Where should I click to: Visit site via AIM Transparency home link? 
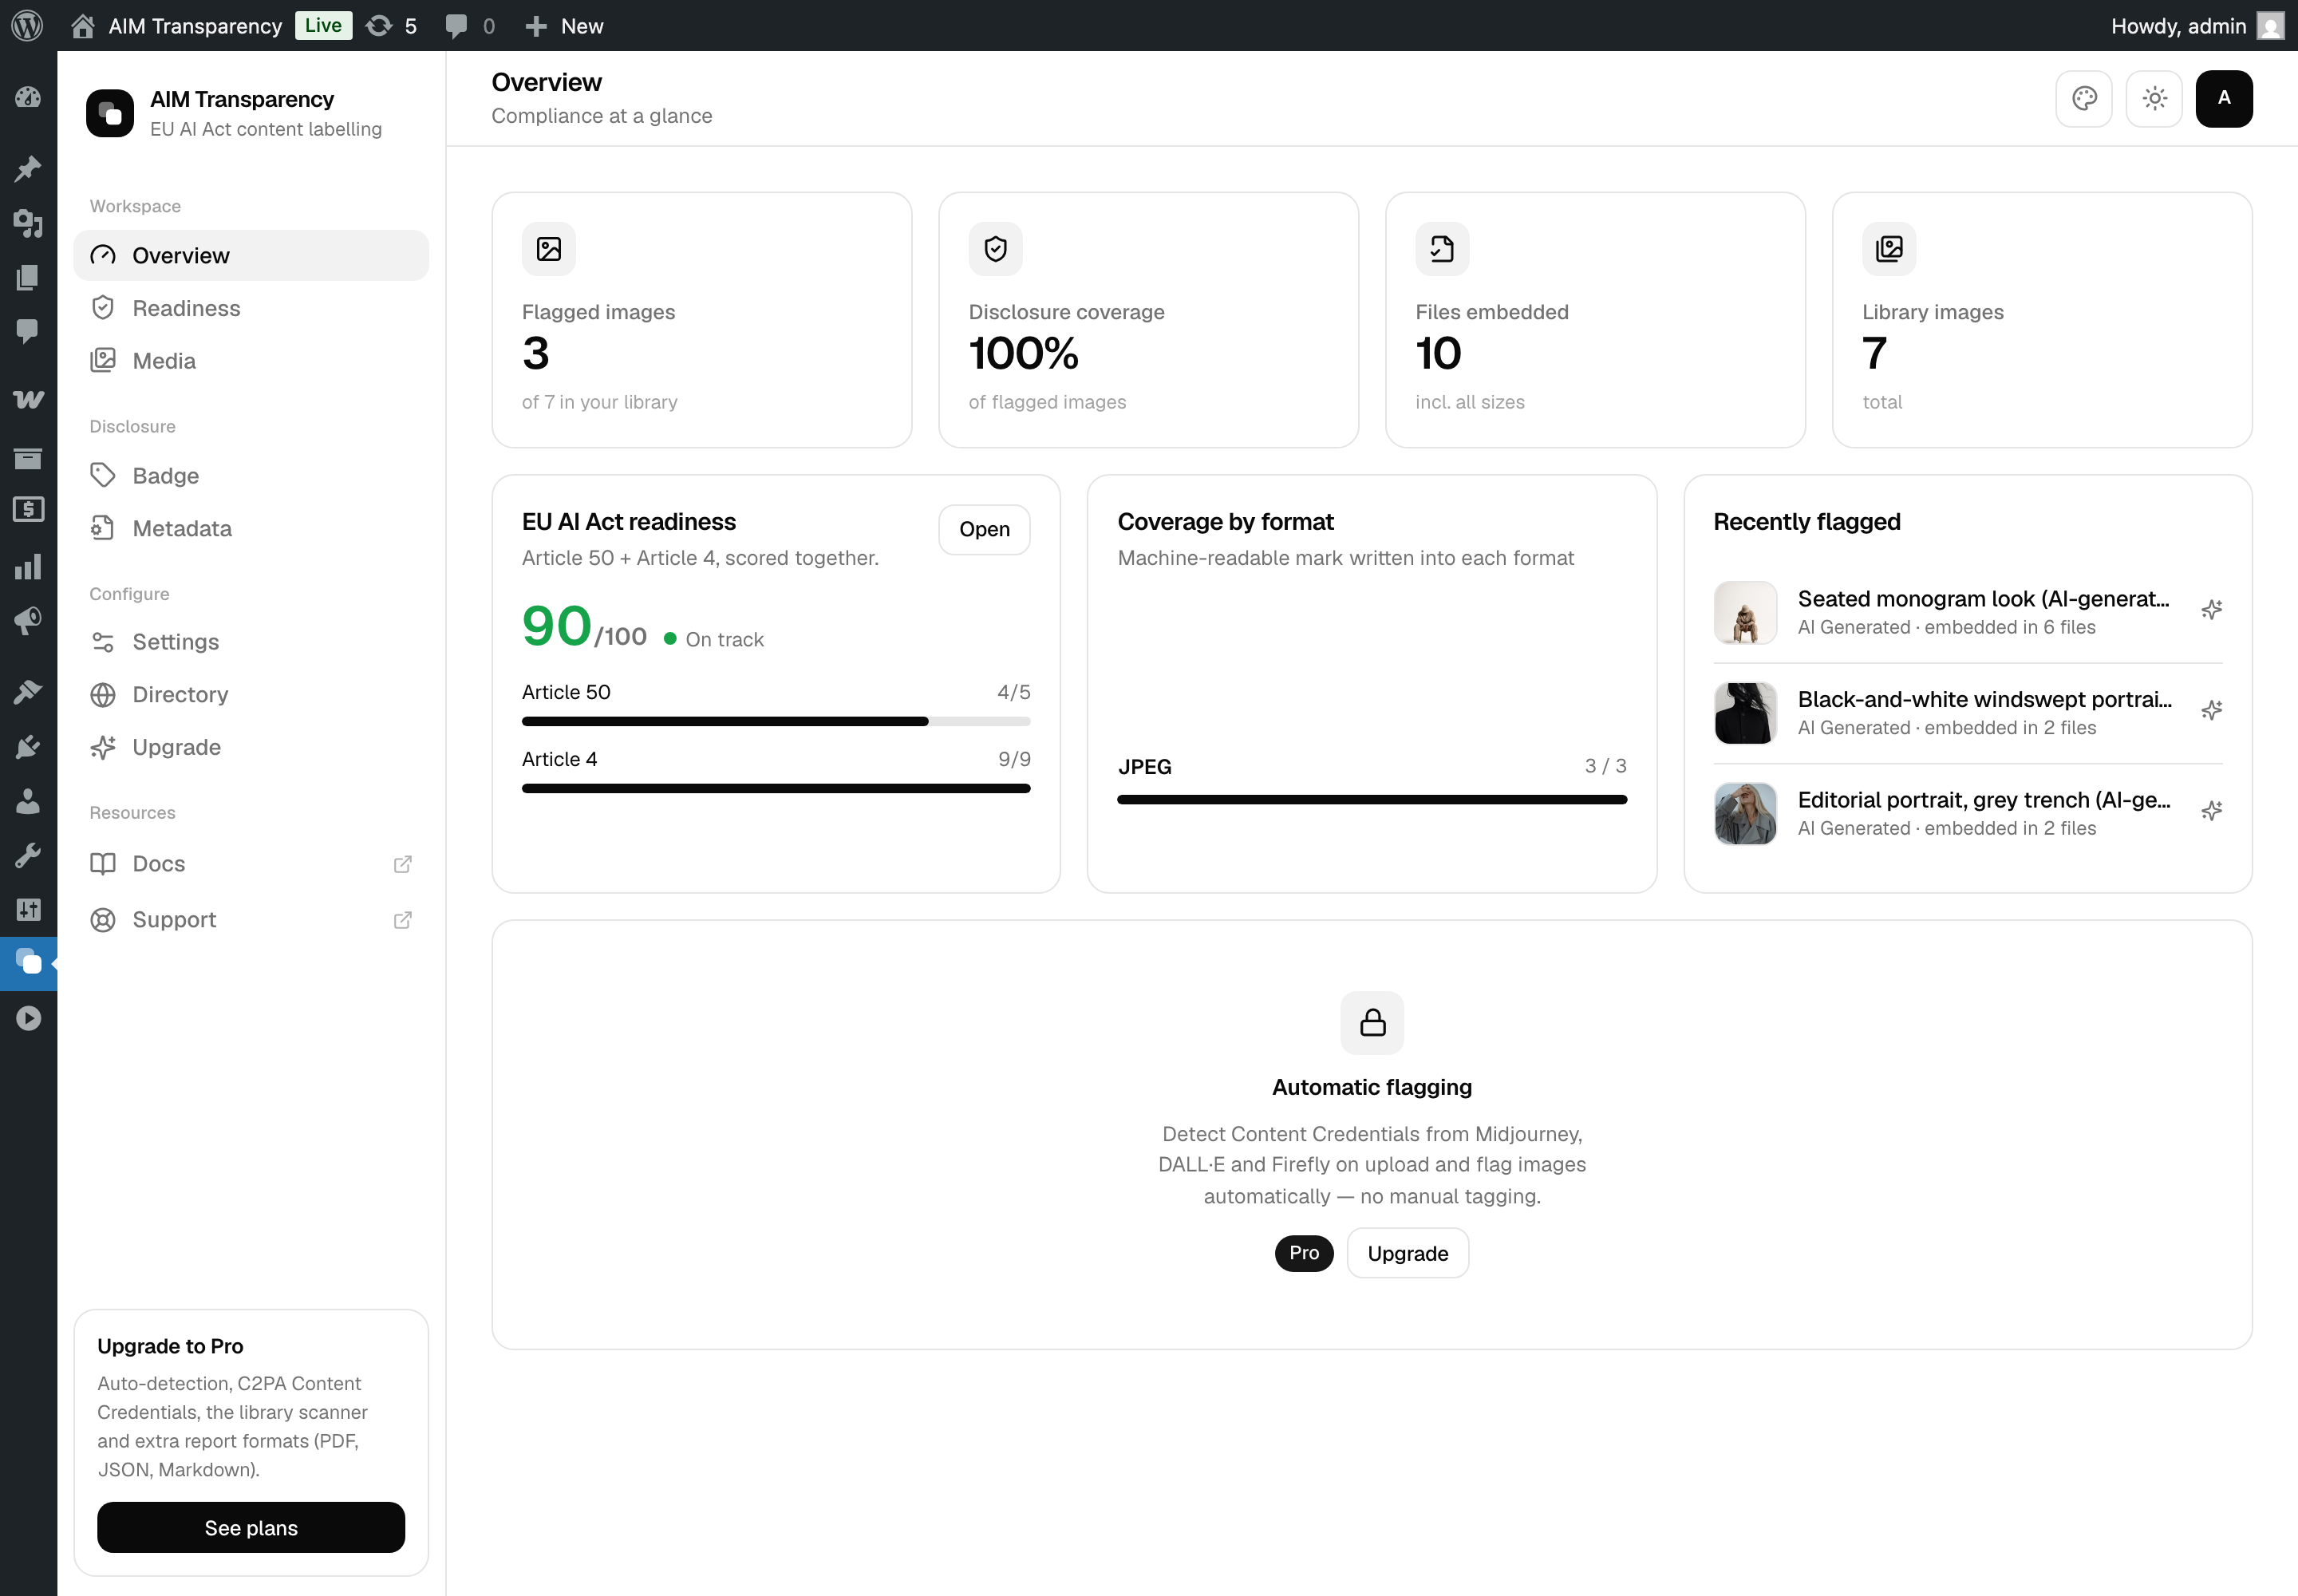177,25
